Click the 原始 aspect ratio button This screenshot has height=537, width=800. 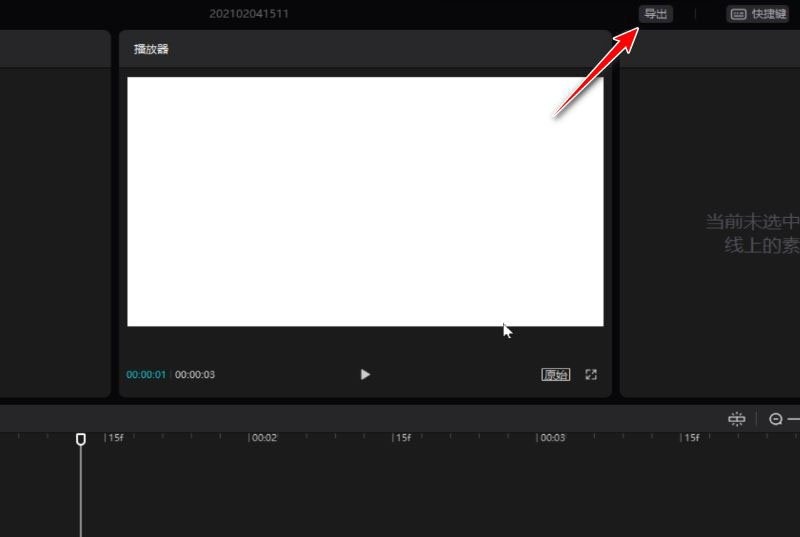556,375
